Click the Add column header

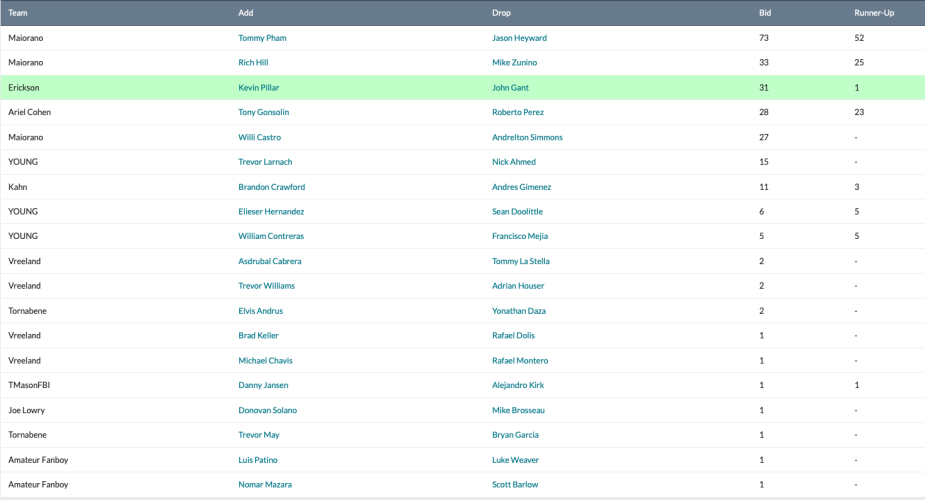245,12
